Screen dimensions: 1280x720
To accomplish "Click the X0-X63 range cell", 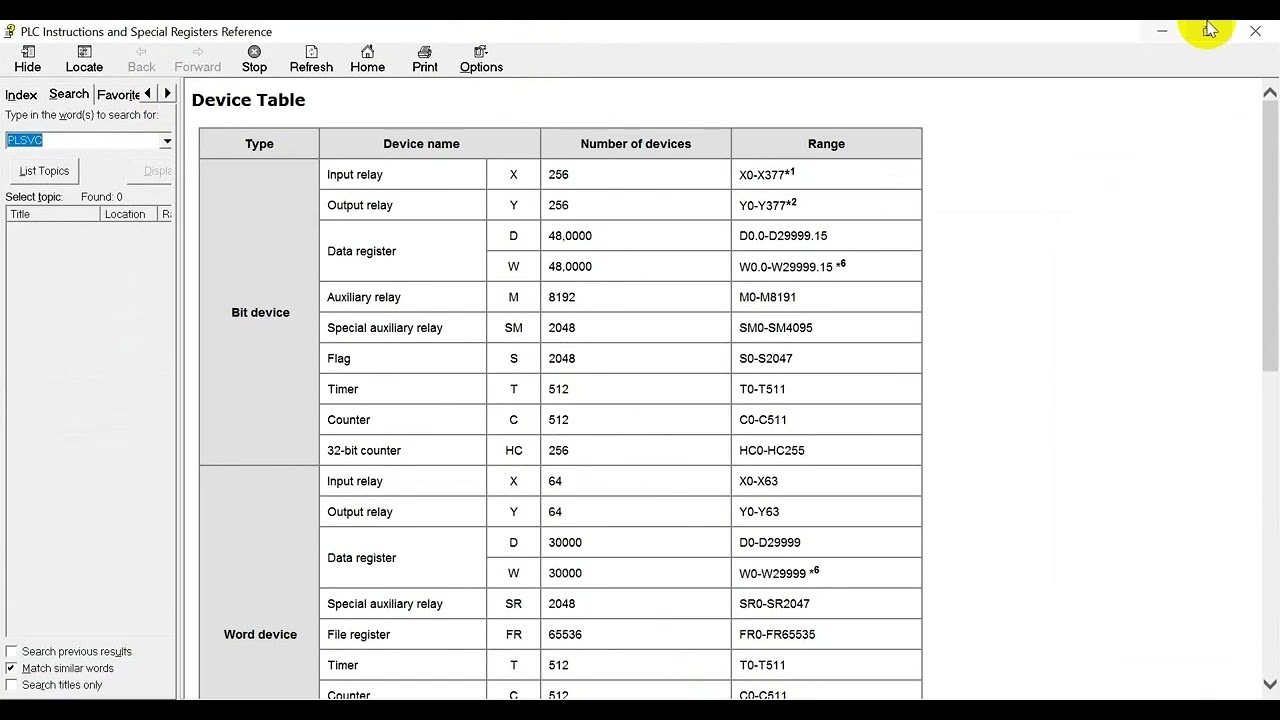I will (x=826, y=481).
